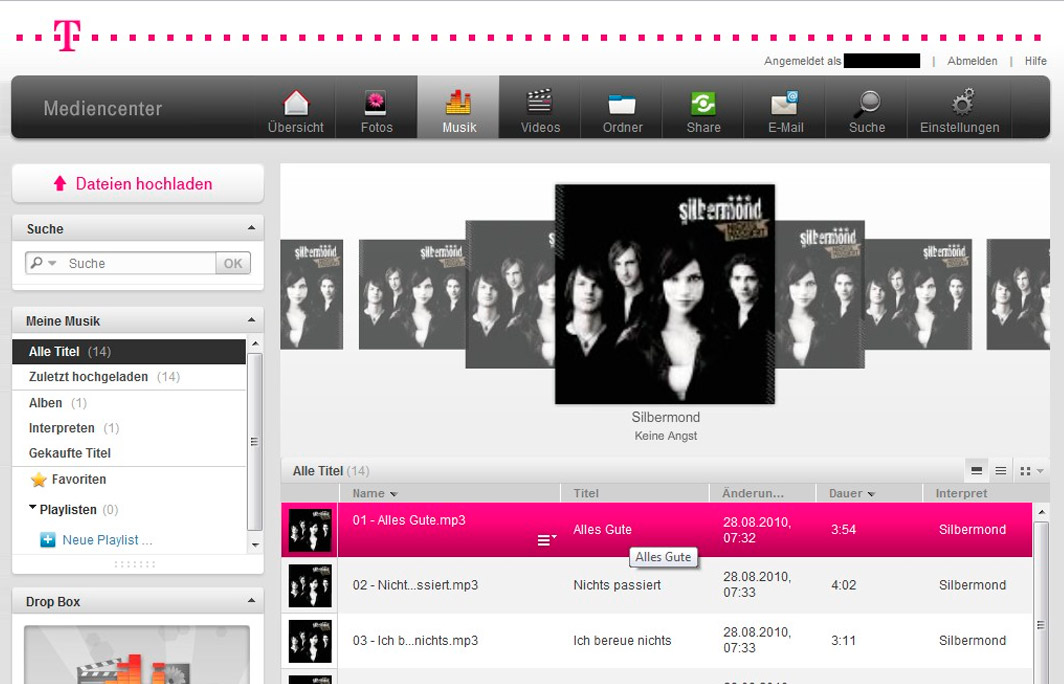Collapse the Playlisten tree
This screenshot has height=684, width=1064.
[x=33, y=508]
